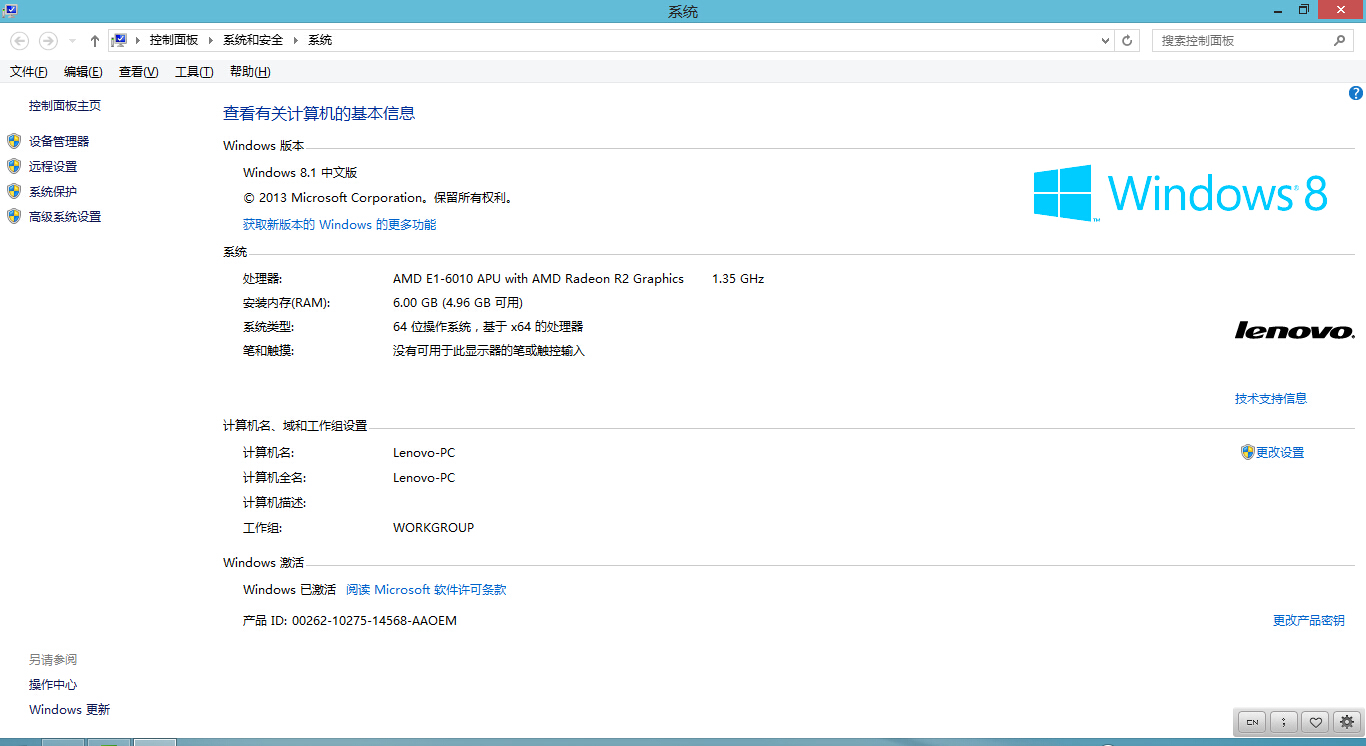Go back with the Back arrow button
Viewport: 1366px width, 746px height.
[19, 41]
